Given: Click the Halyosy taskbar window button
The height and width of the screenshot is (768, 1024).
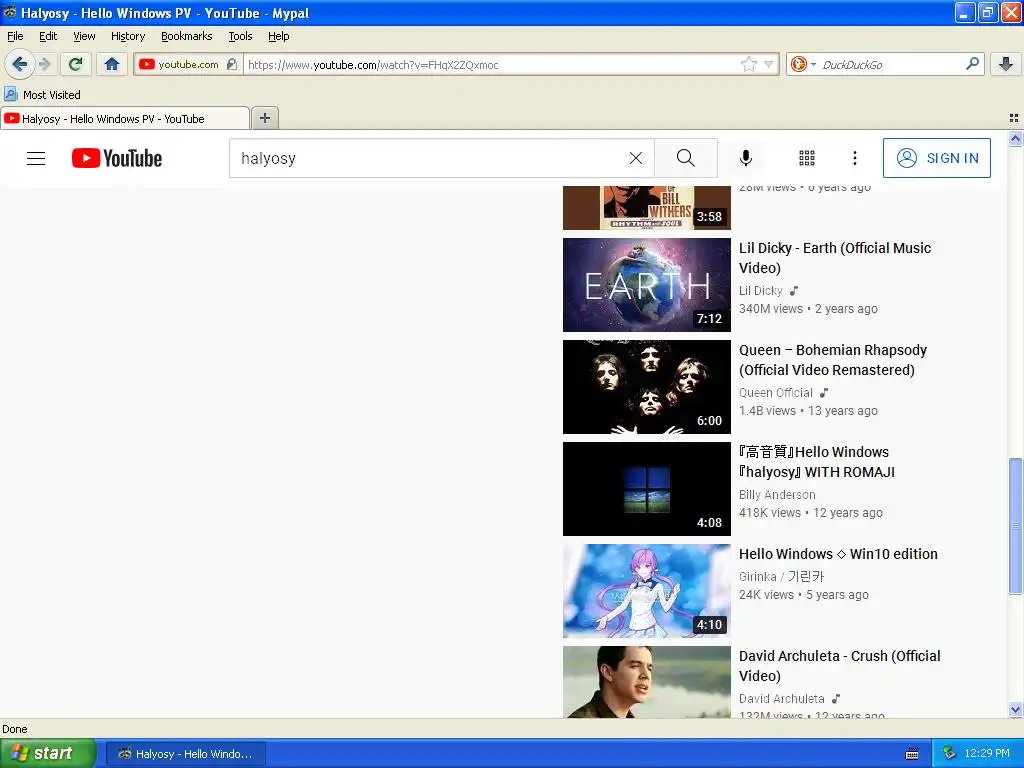Looking at the screenshot, I should coord(185,754).
